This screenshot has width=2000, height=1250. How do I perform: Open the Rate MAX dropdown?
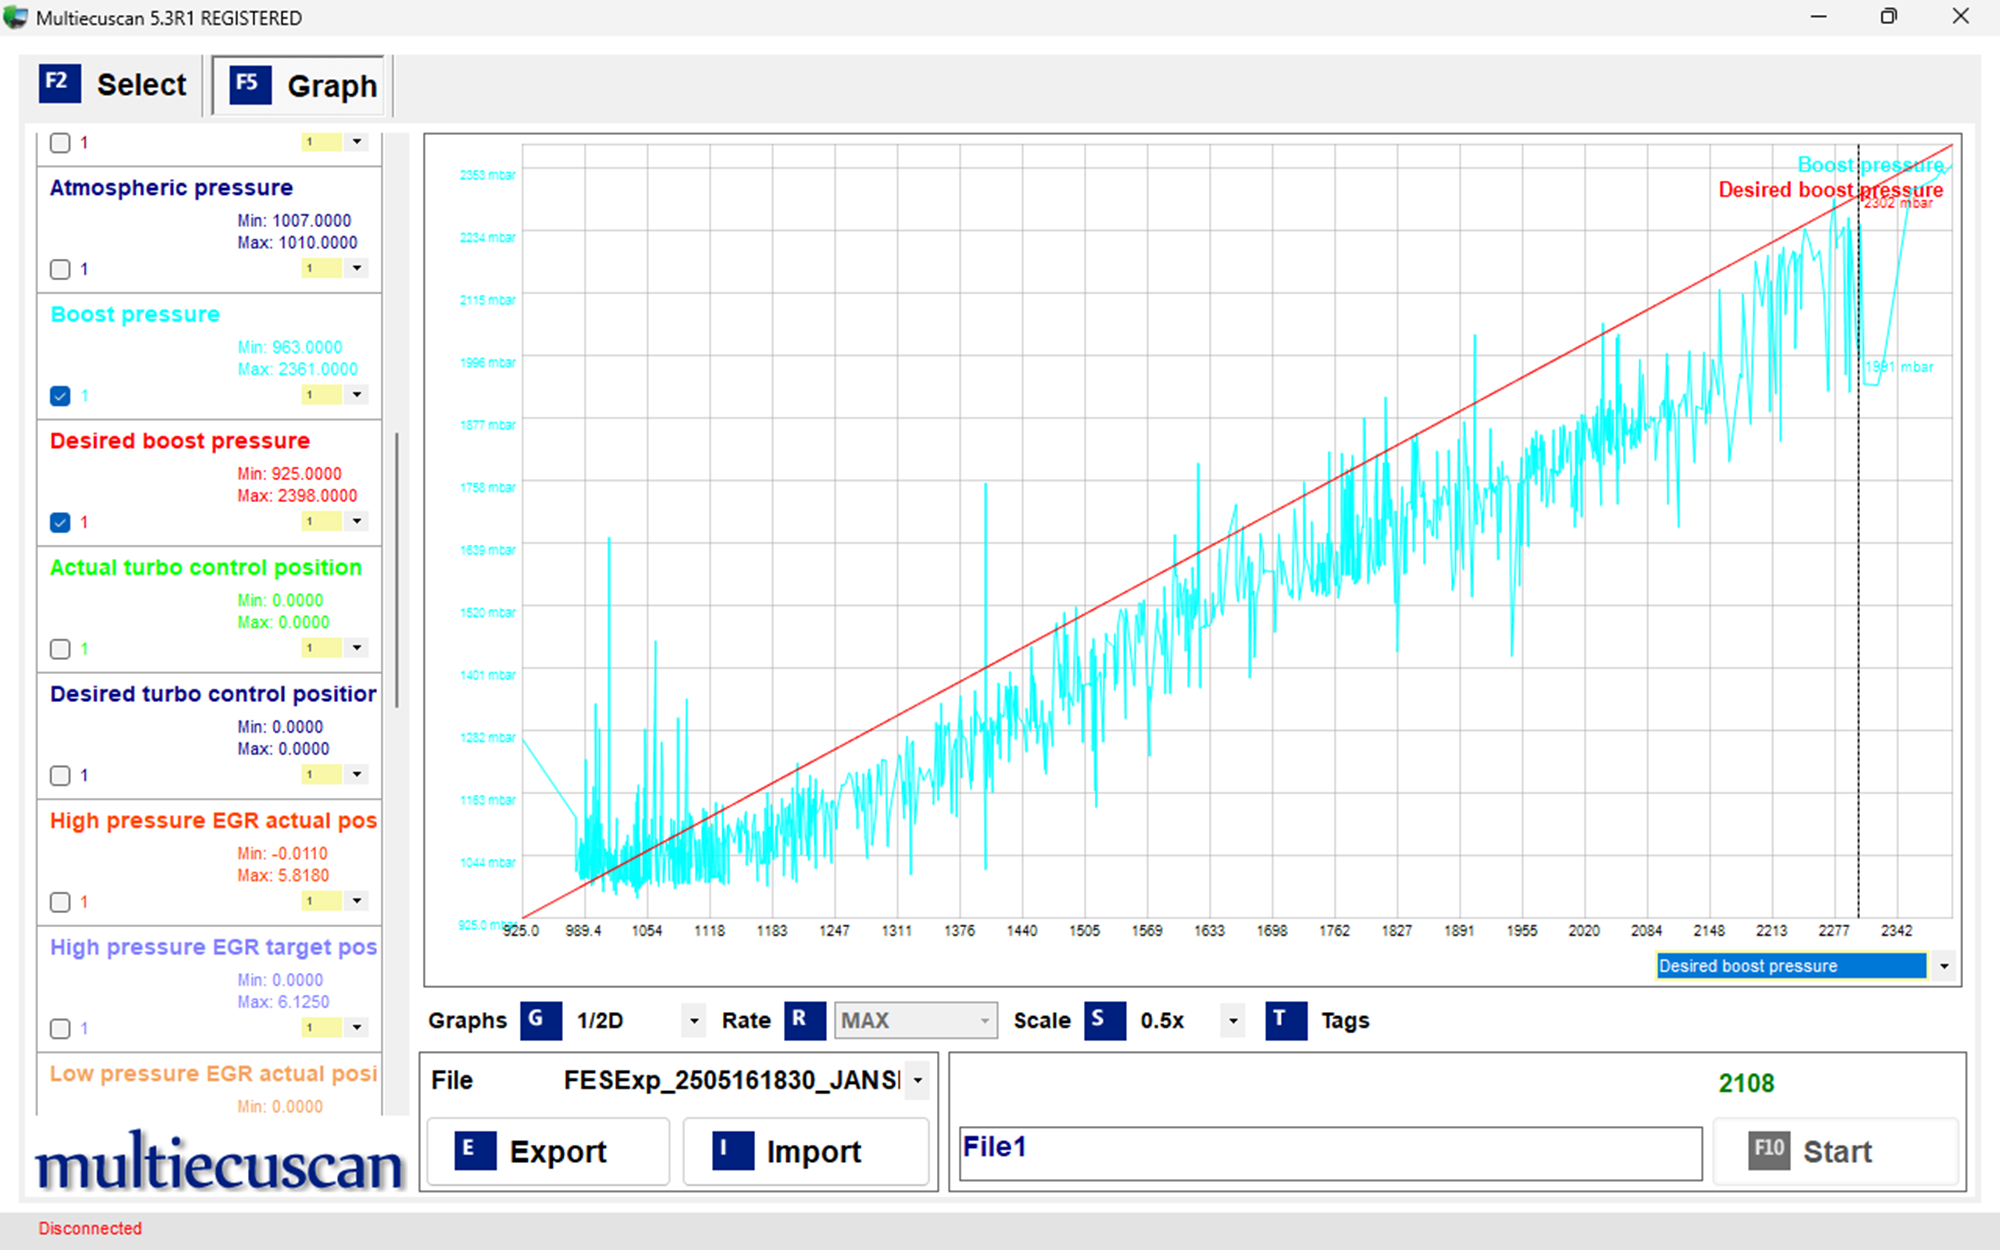point(985,1021)
